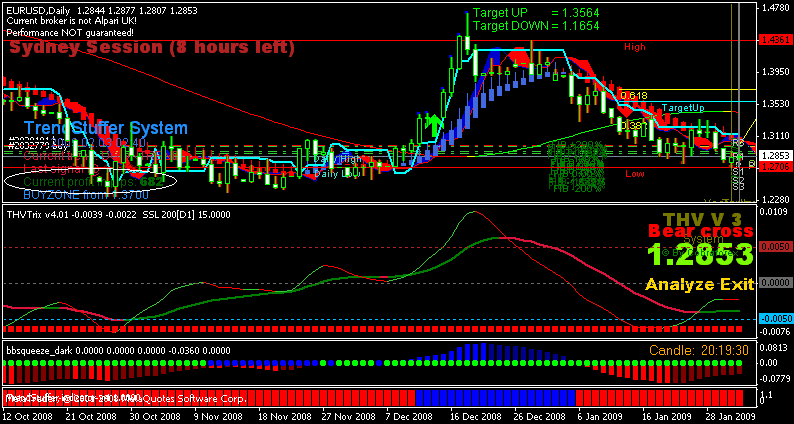The image size is (794, 424).
Task: Click the 0.0109 Trix scale value
Action: (774, 211)
